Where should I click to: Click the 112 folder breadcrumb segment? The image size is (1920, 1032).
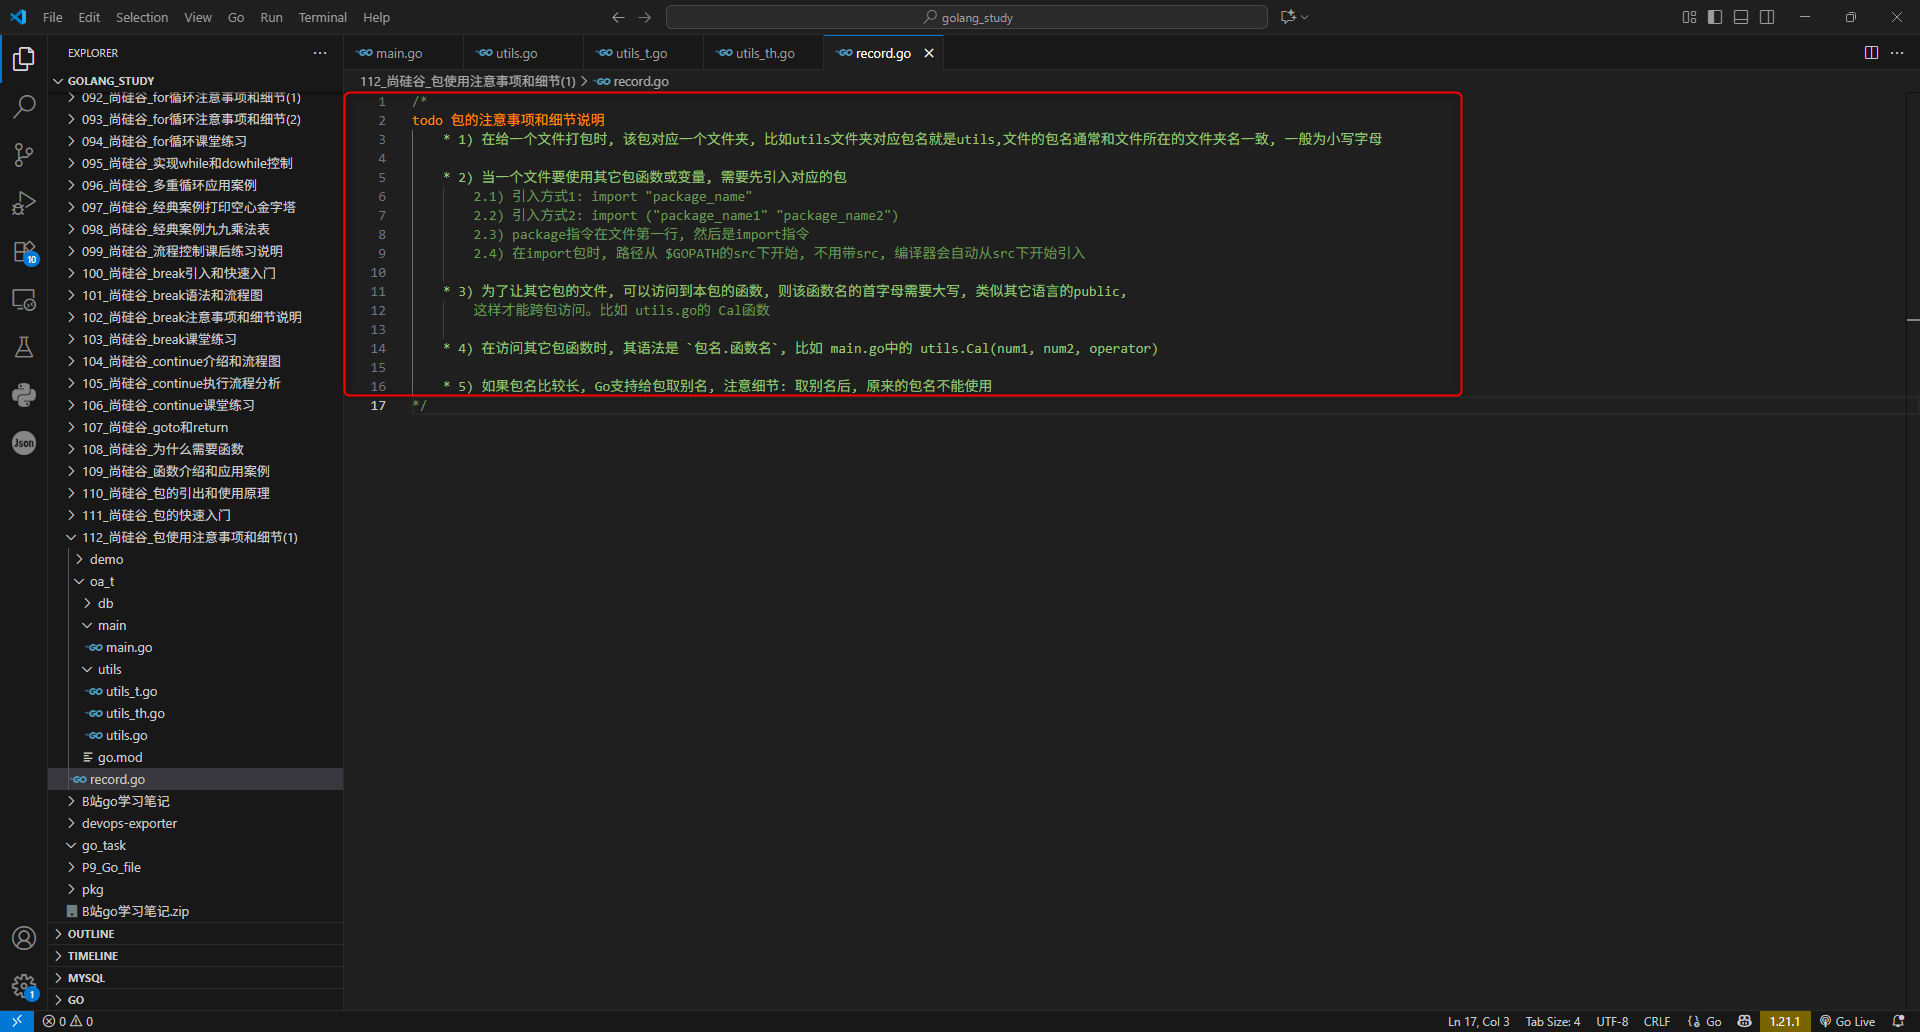468,81
